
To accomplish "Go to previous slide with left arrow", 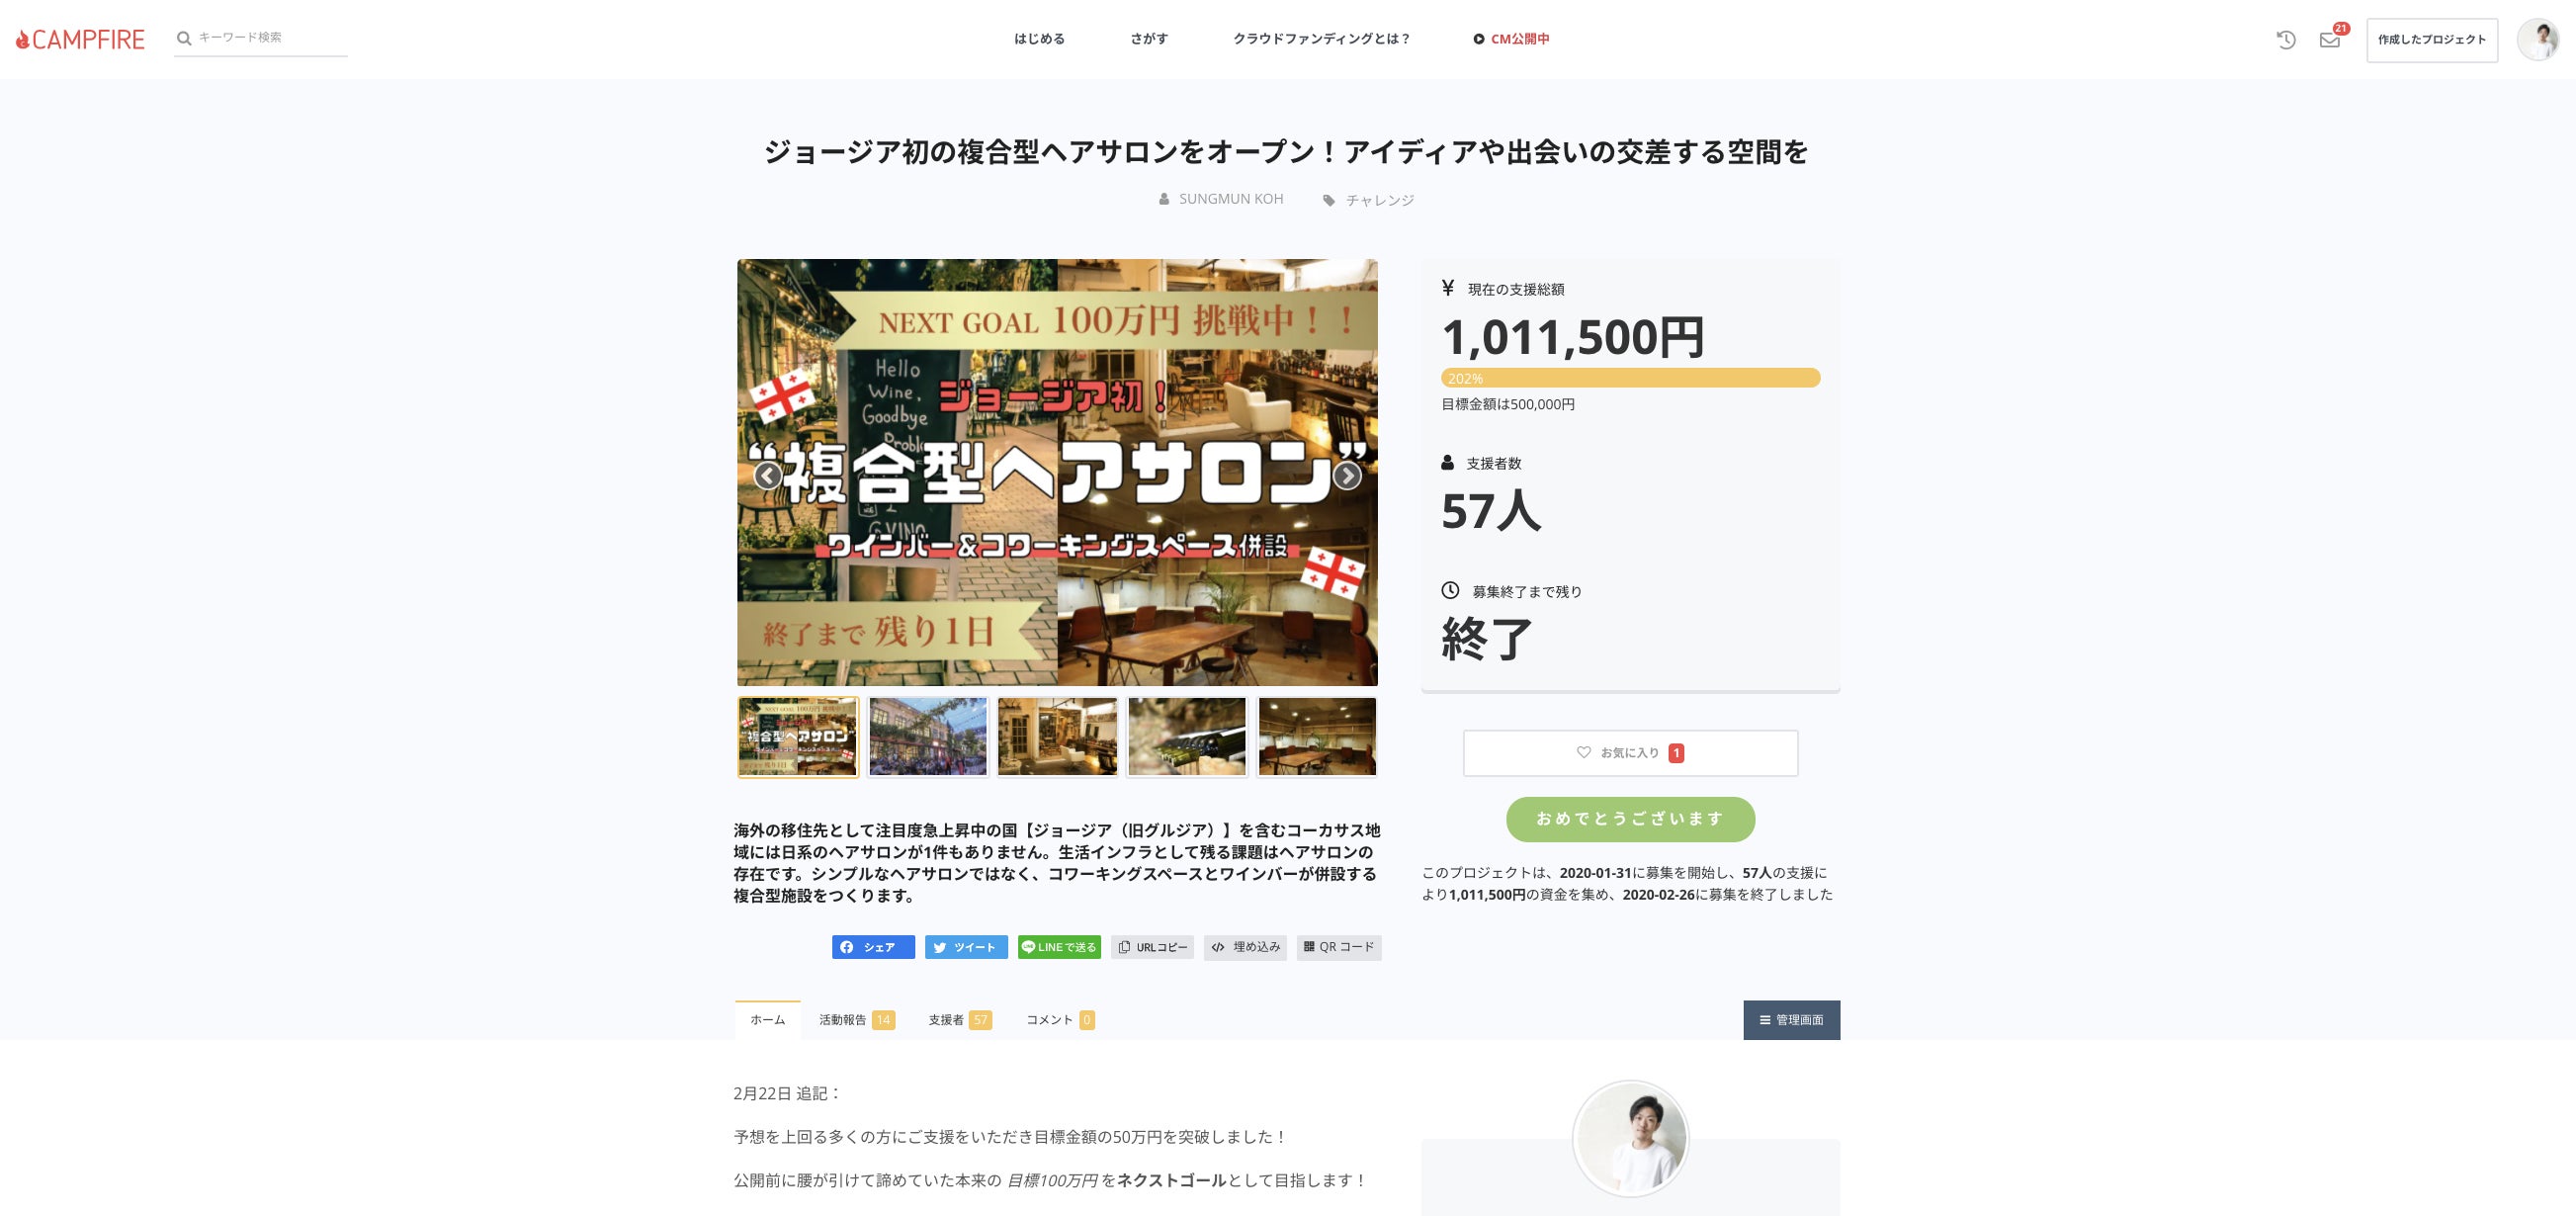I will pos(767,475).
